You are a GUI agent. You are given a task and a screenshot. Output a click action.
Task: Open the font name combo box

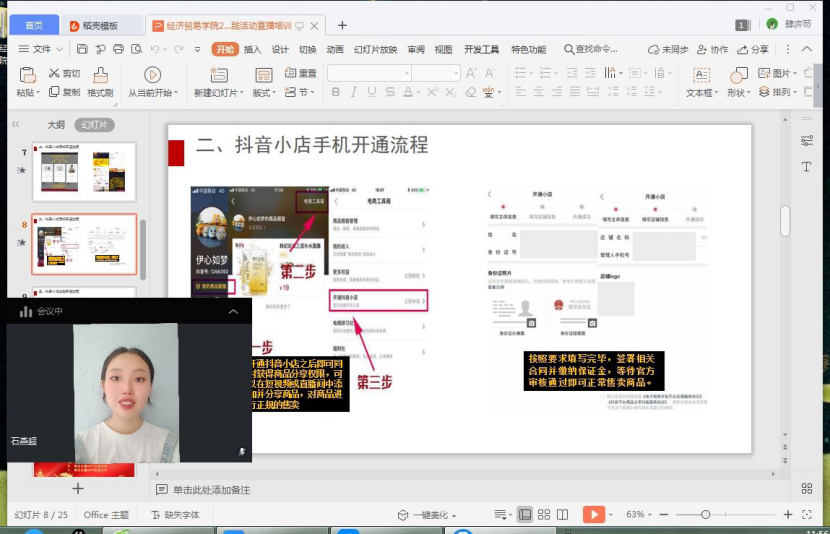point(369,73)
